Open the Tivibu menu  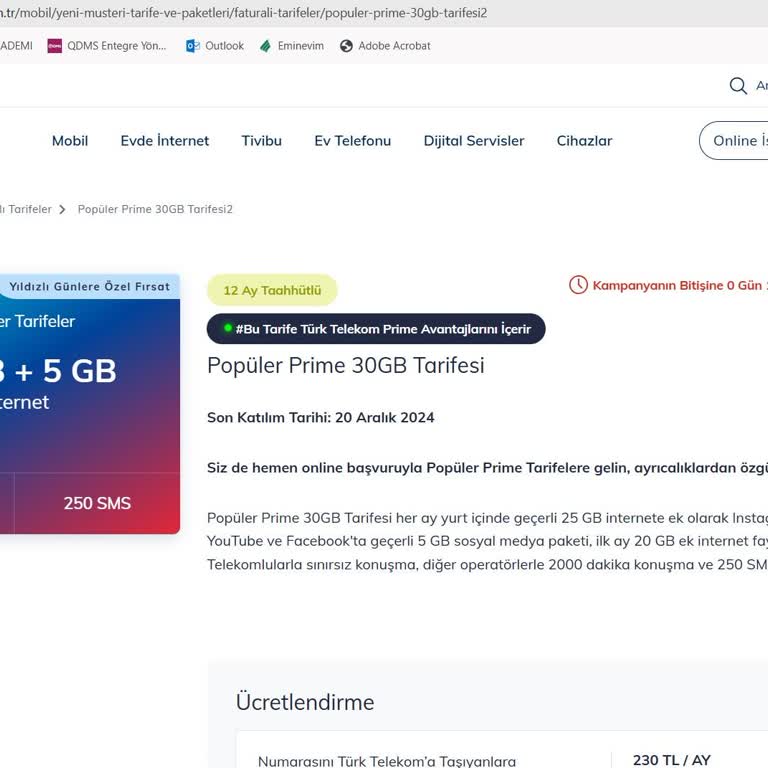click(x=262, y=141)
